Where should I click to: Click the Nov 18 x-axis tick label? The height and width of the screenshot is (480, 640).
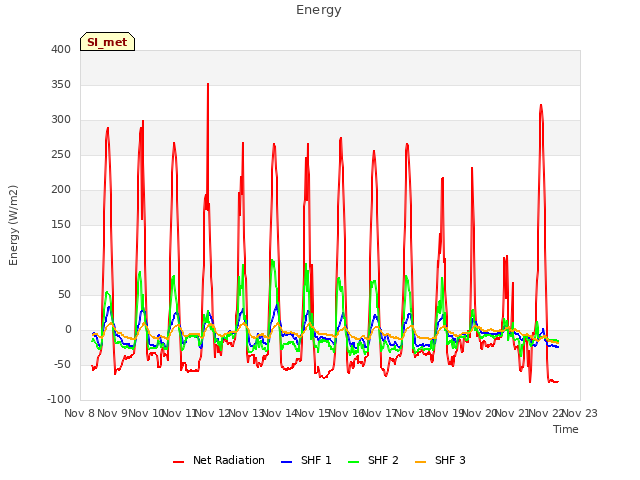coord(413,413)
